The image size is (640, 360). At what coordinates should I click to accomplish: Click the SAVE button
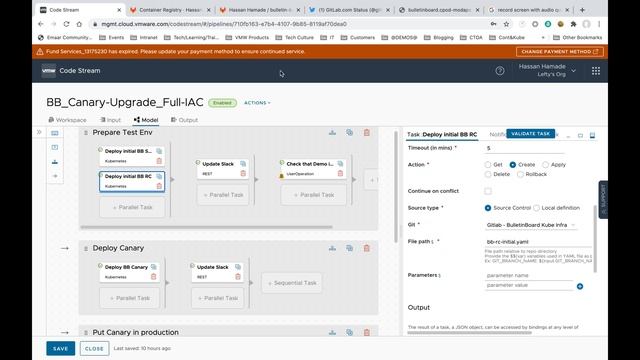coord(60,349)
